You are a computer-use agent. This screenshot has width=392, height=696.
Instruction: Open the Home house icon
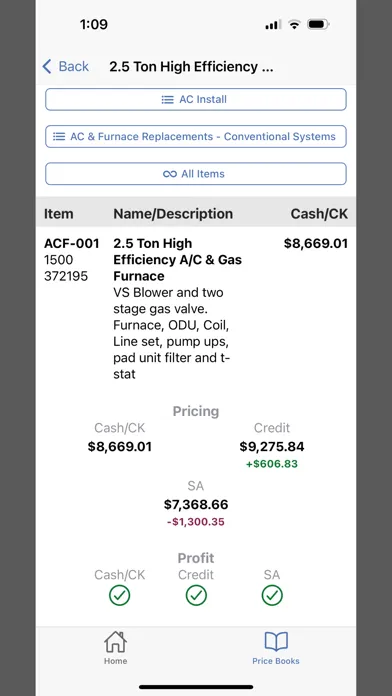115,642
